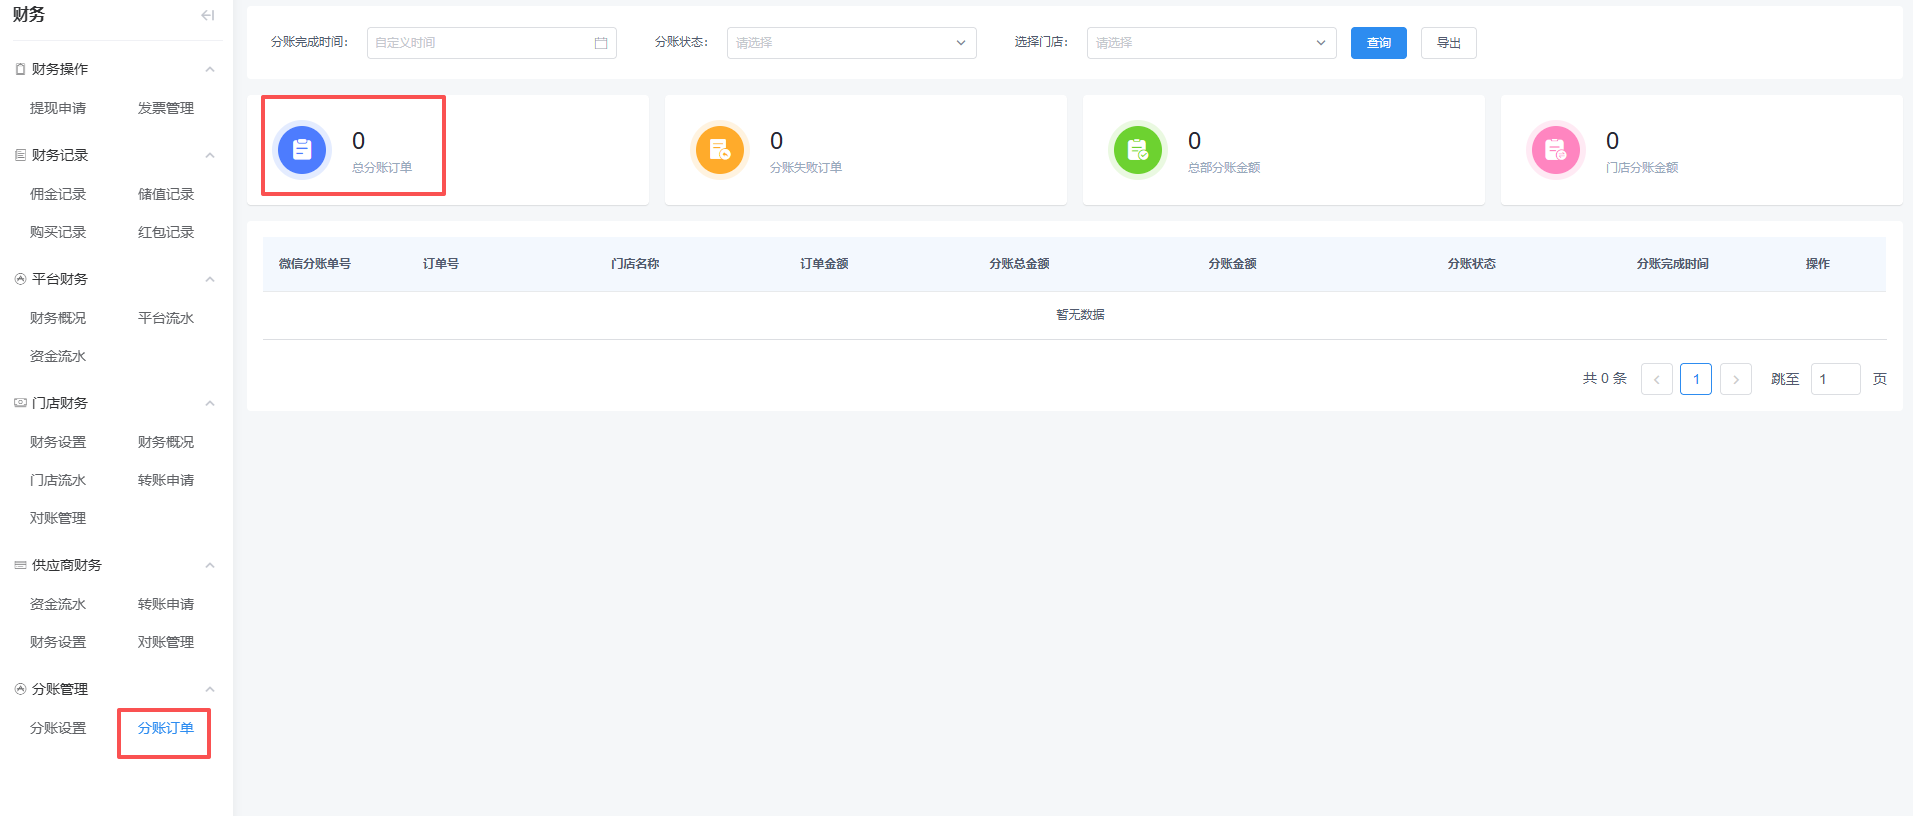Collapse the 财务操作 menu group

[x=210, y=69]
